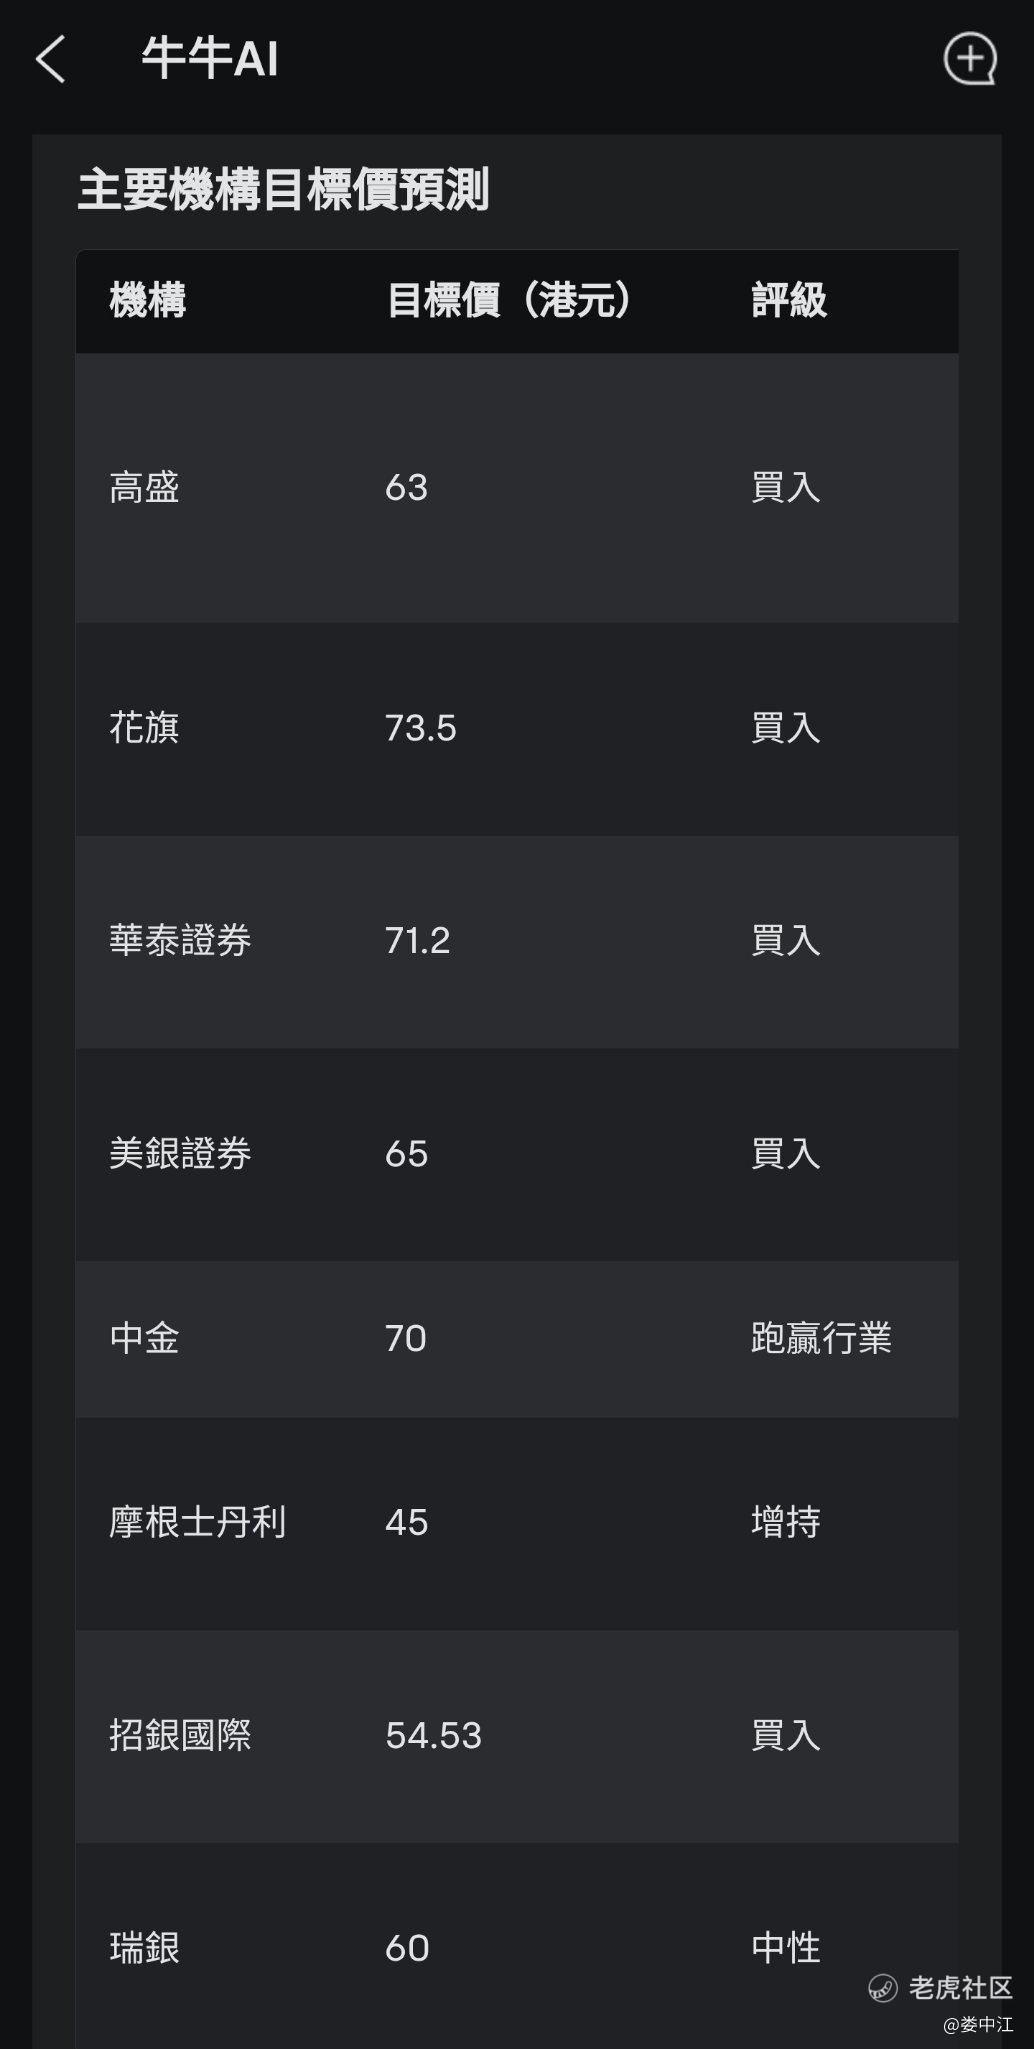Screen dimensions: 1034x2049
Task: Select the 增持 rating cell
Action: pos(786,1522)
